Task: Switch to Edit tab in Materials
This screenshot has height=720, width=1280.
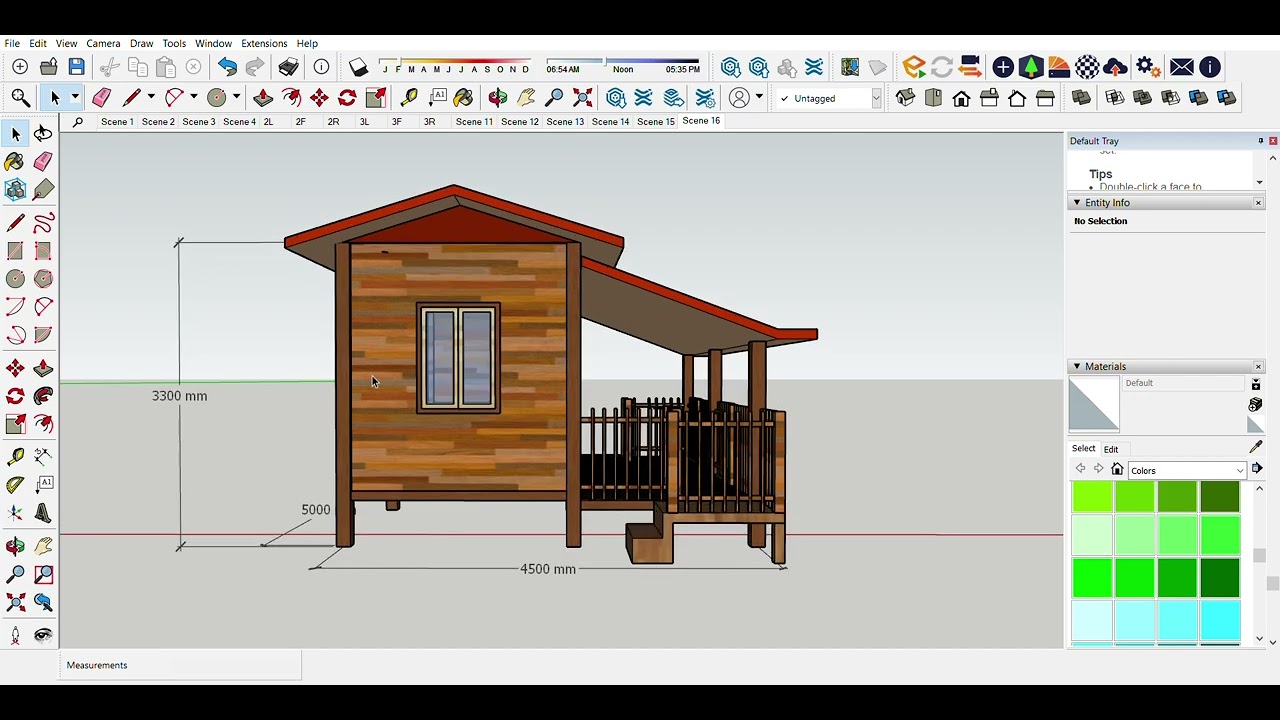Action: pyautogui.click(x=1111, y=449)
